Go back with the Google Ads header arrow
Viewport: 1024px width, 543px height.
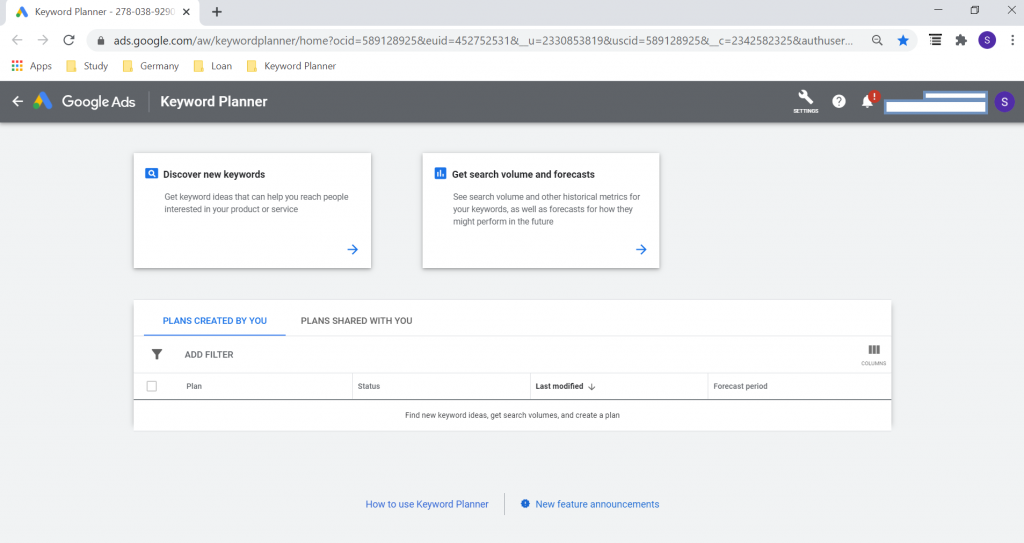(18, 101)
